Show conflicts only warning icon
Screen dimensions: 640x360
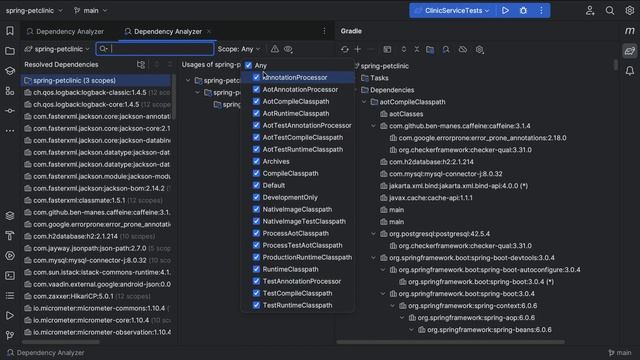275,49
